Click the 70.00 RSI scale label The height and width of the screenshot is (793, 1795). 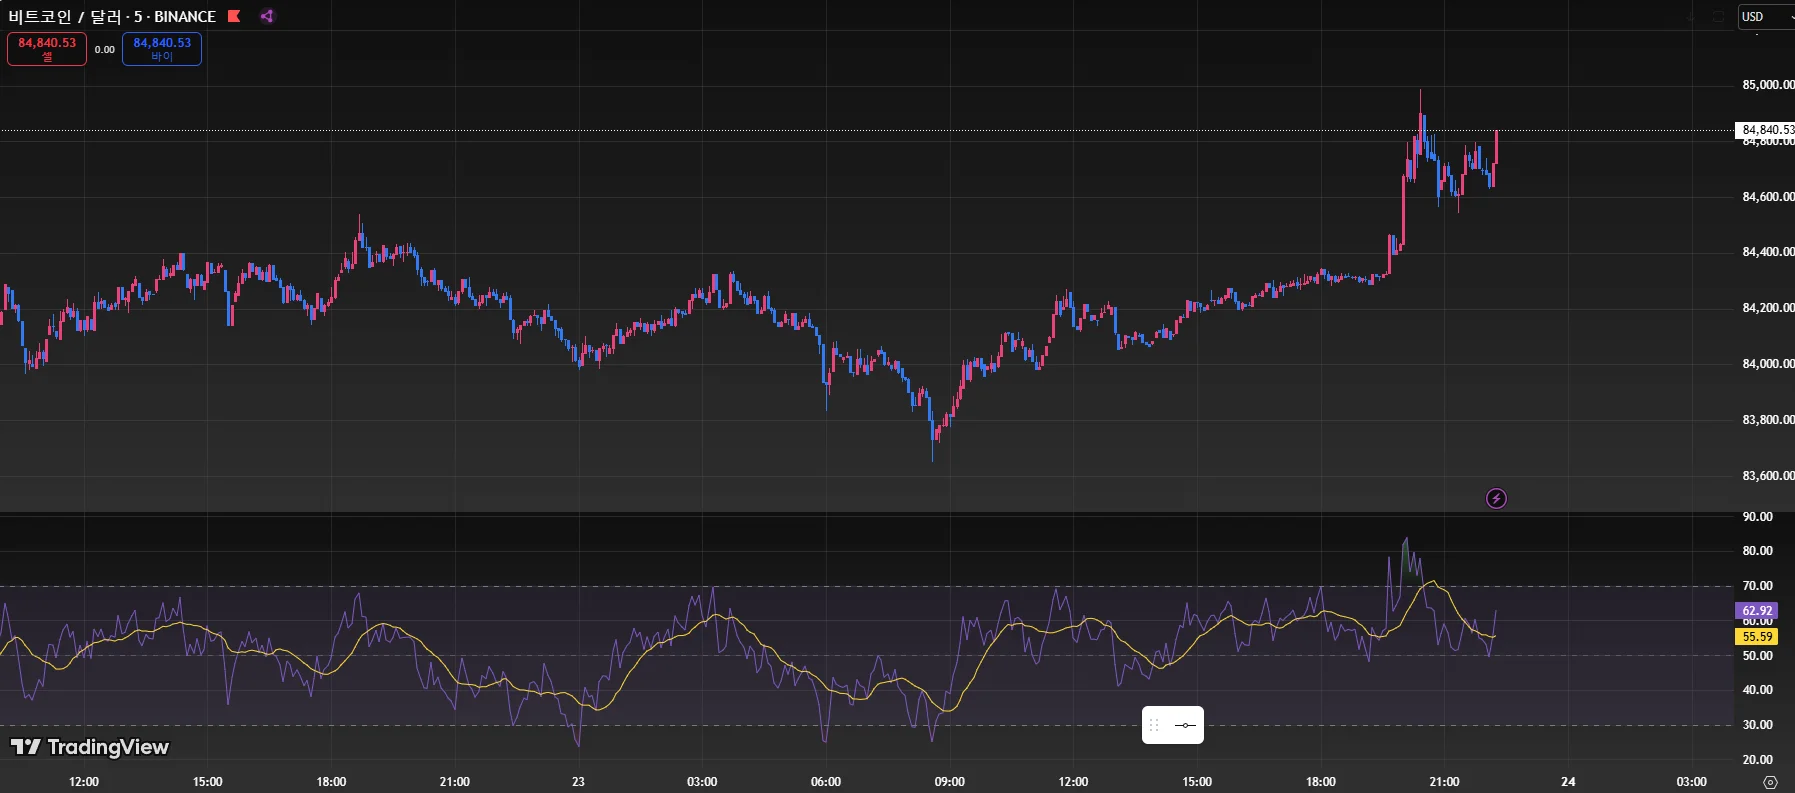pyautogui.click(x=1757, y=586)
